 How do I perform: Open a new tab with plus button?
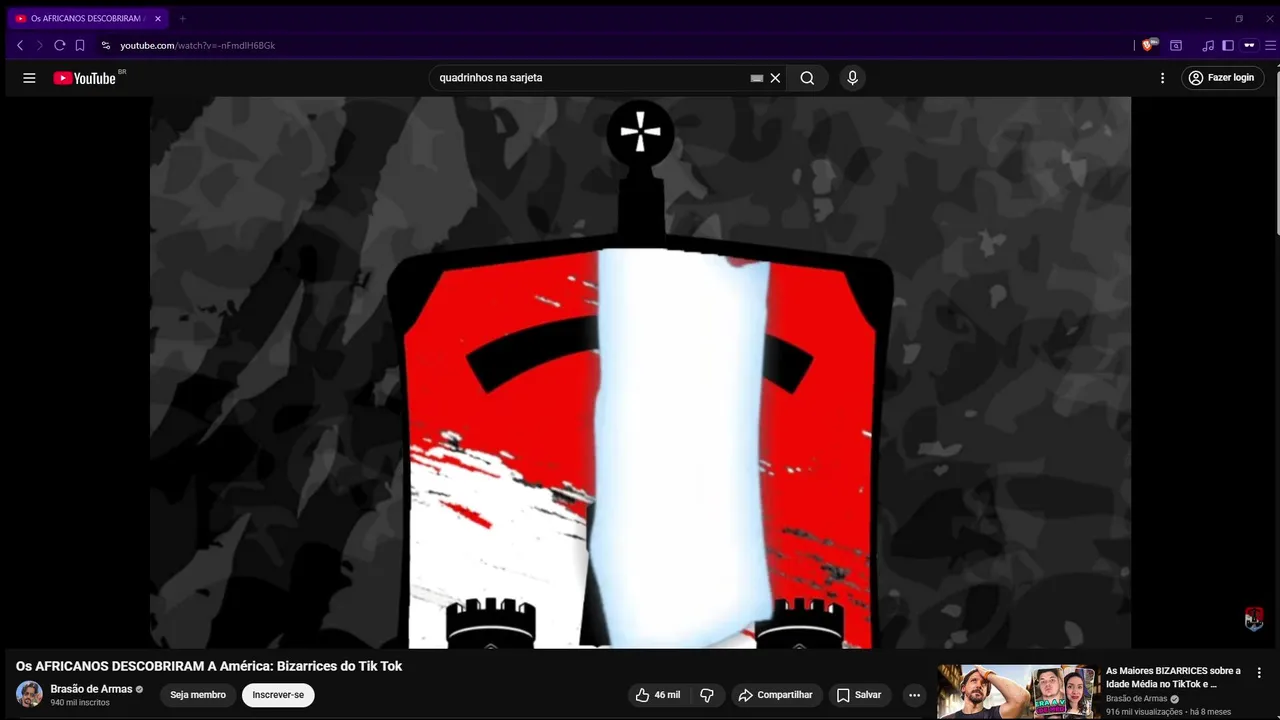182,18
